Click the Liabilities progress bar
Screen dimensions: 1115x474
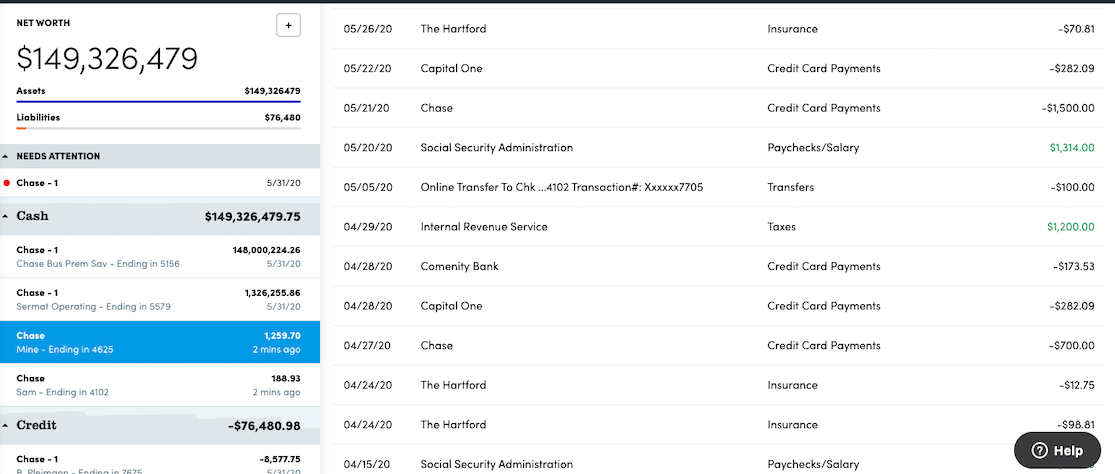click(158, 128)
